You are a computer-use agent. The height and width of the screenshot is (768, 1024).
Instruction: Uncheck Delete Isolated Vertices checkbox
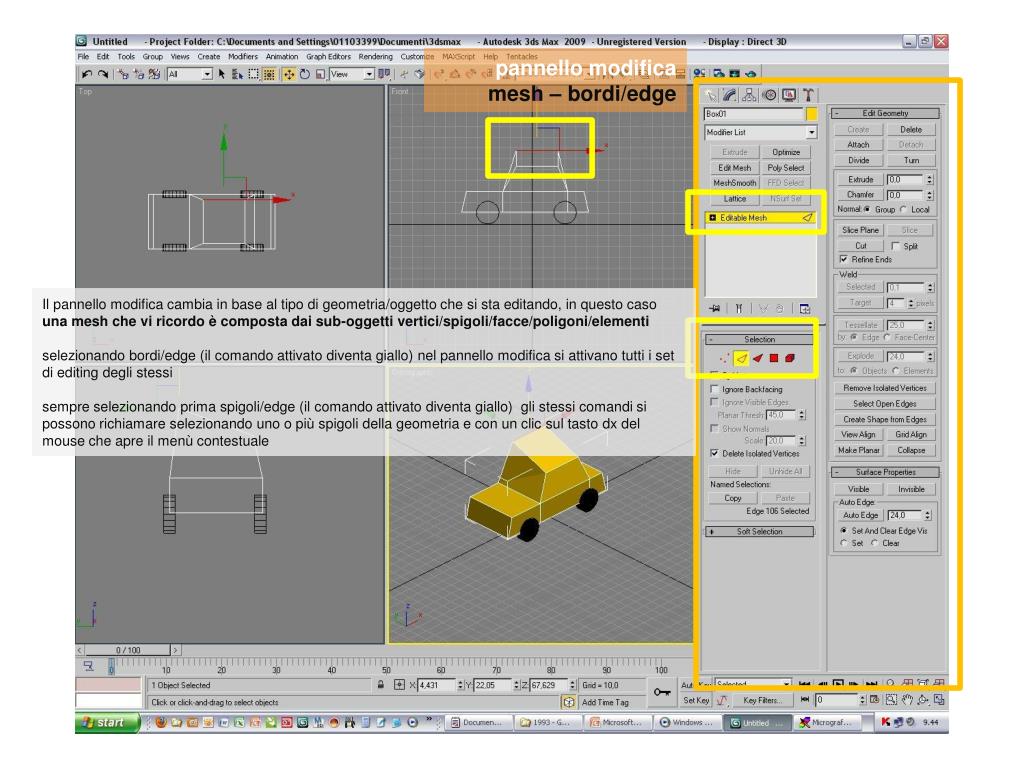pyautogui.click(x=714, y=453)
